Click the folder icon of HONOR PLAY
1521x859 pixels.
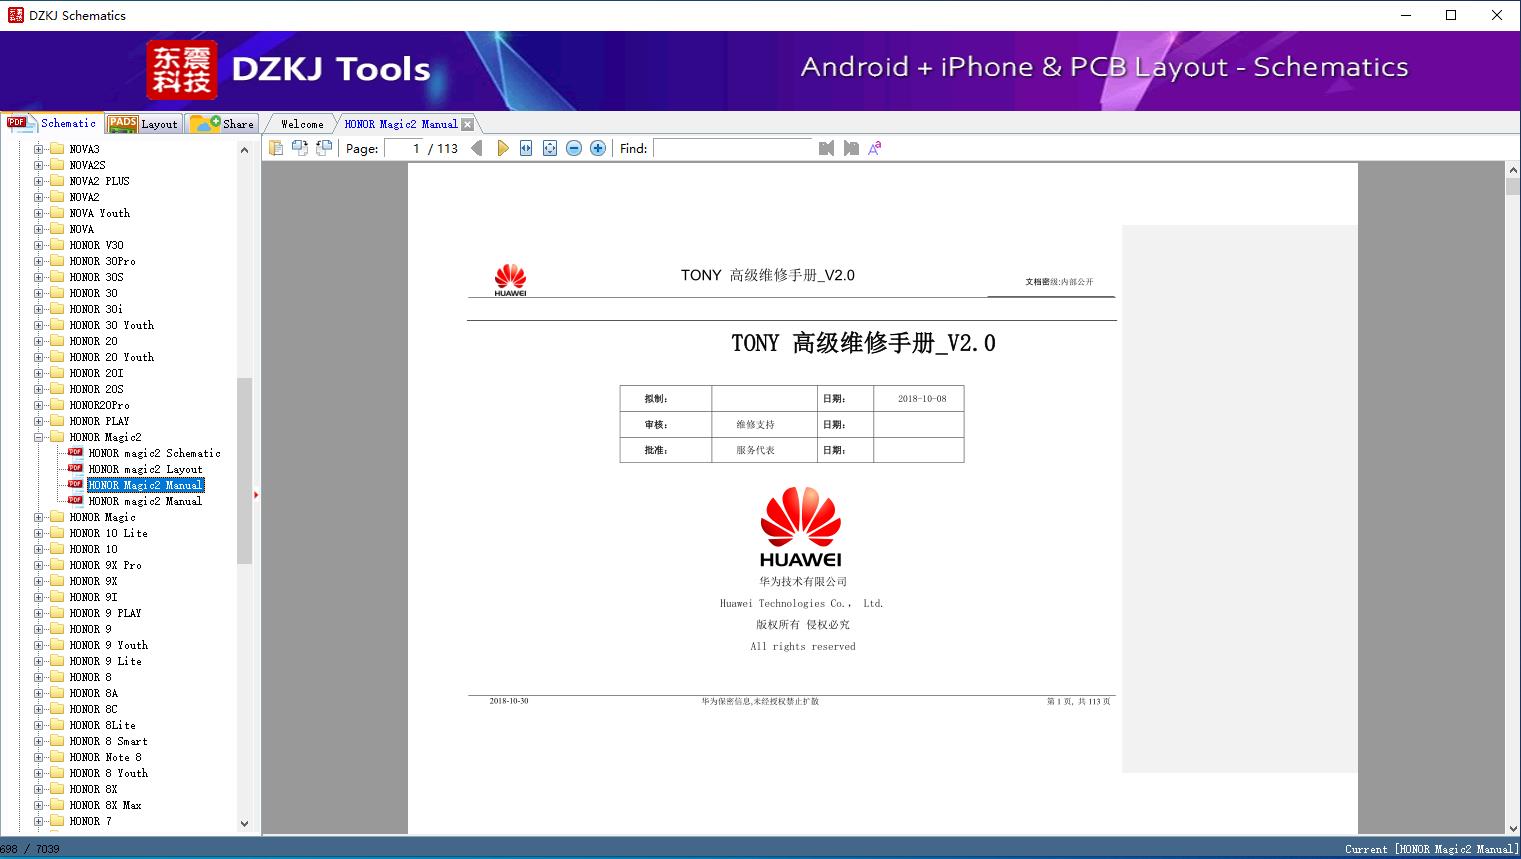pyautogui.click(x=57, y=421)
